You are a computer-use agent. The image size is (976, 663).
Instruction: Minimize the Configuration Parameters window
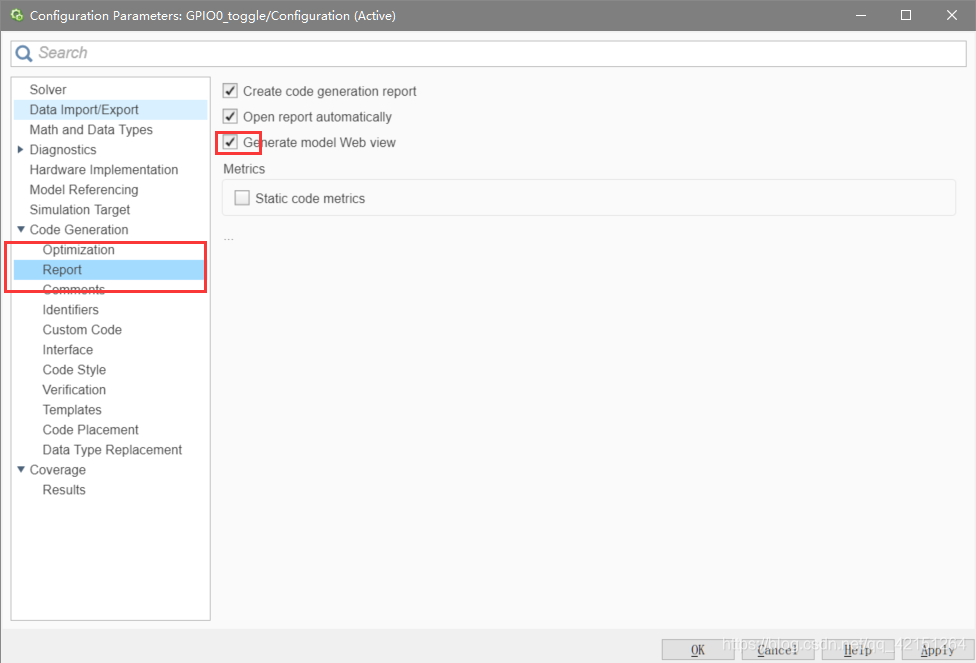[861, 15]
